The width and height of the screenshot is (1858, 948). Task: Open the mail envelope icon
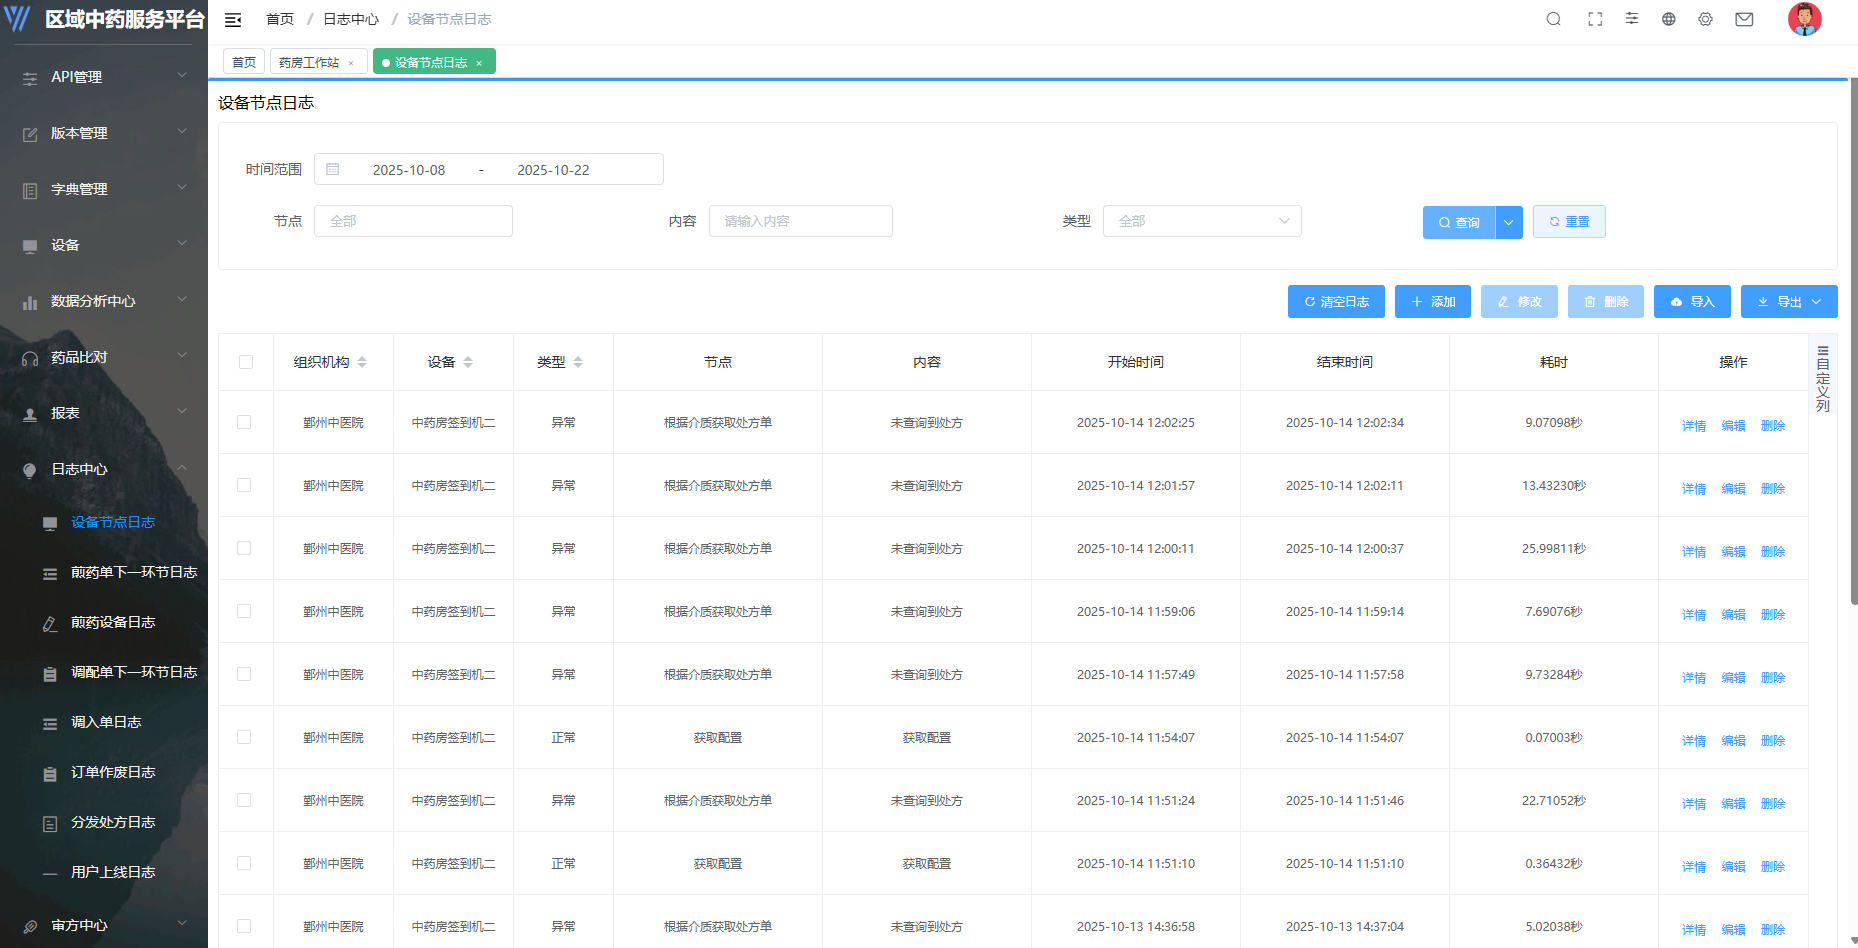(1744, 19)
